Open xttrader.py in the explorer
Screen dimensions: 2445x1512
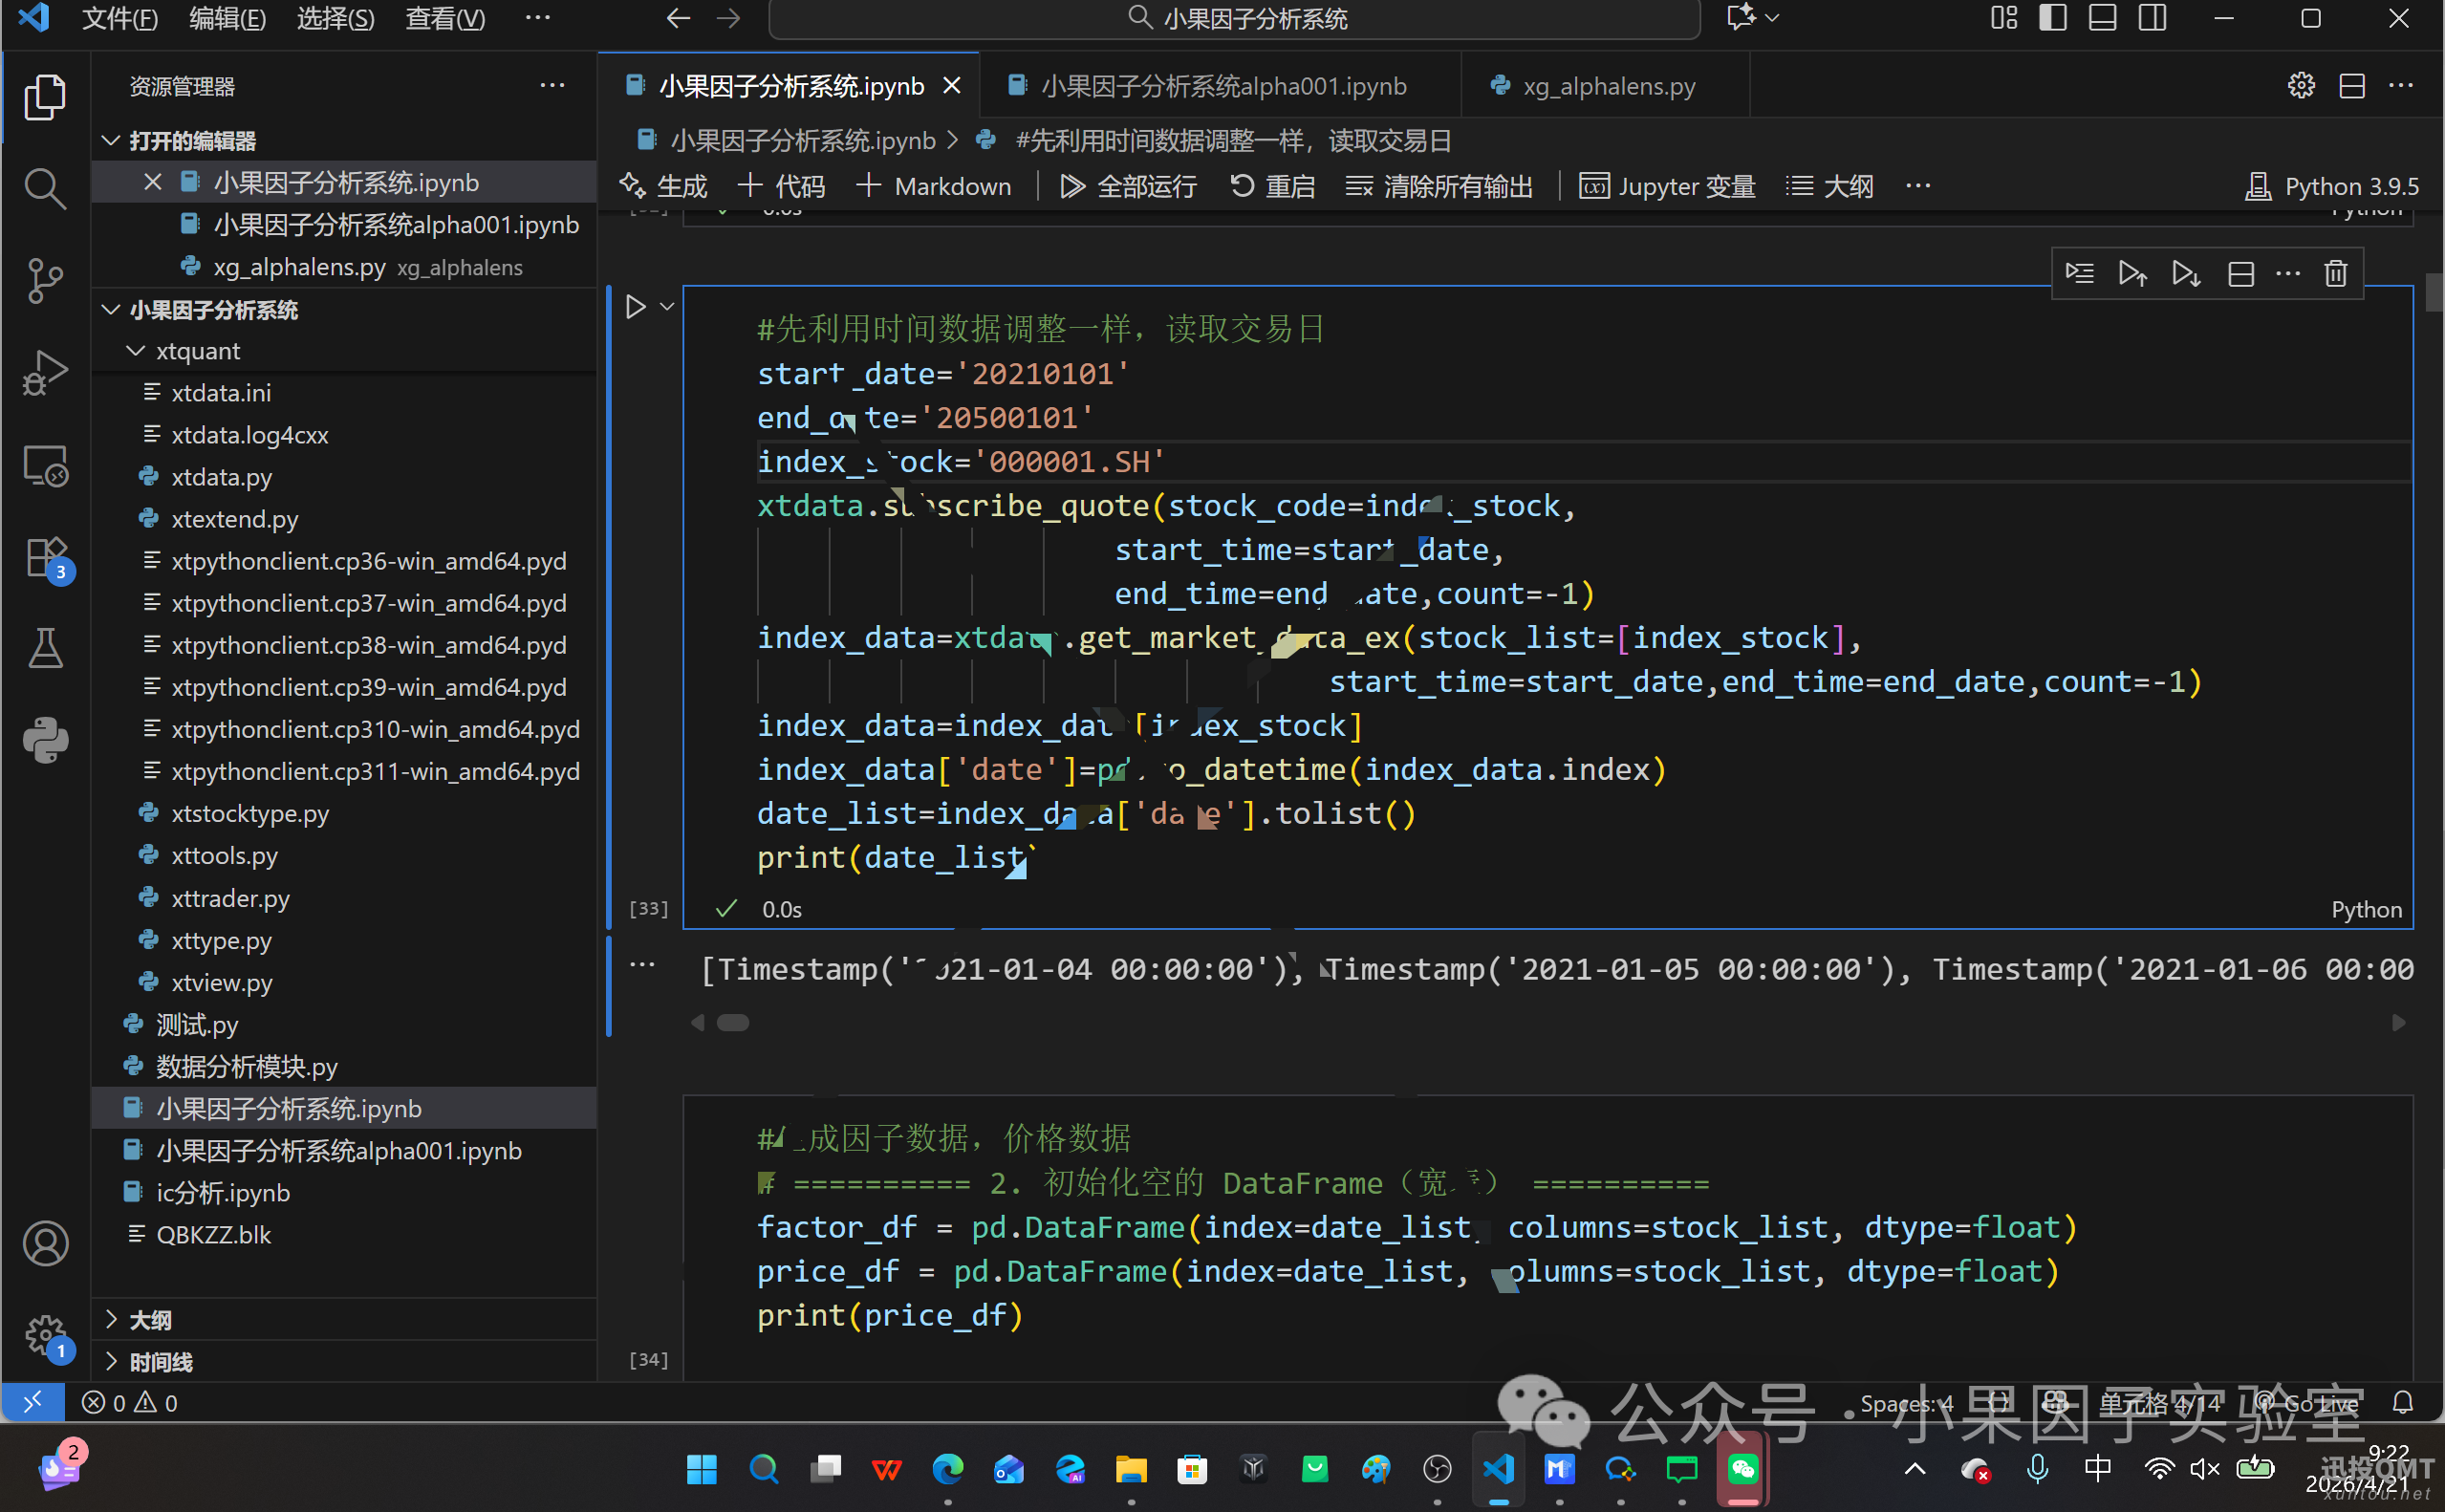click(230, 898)
